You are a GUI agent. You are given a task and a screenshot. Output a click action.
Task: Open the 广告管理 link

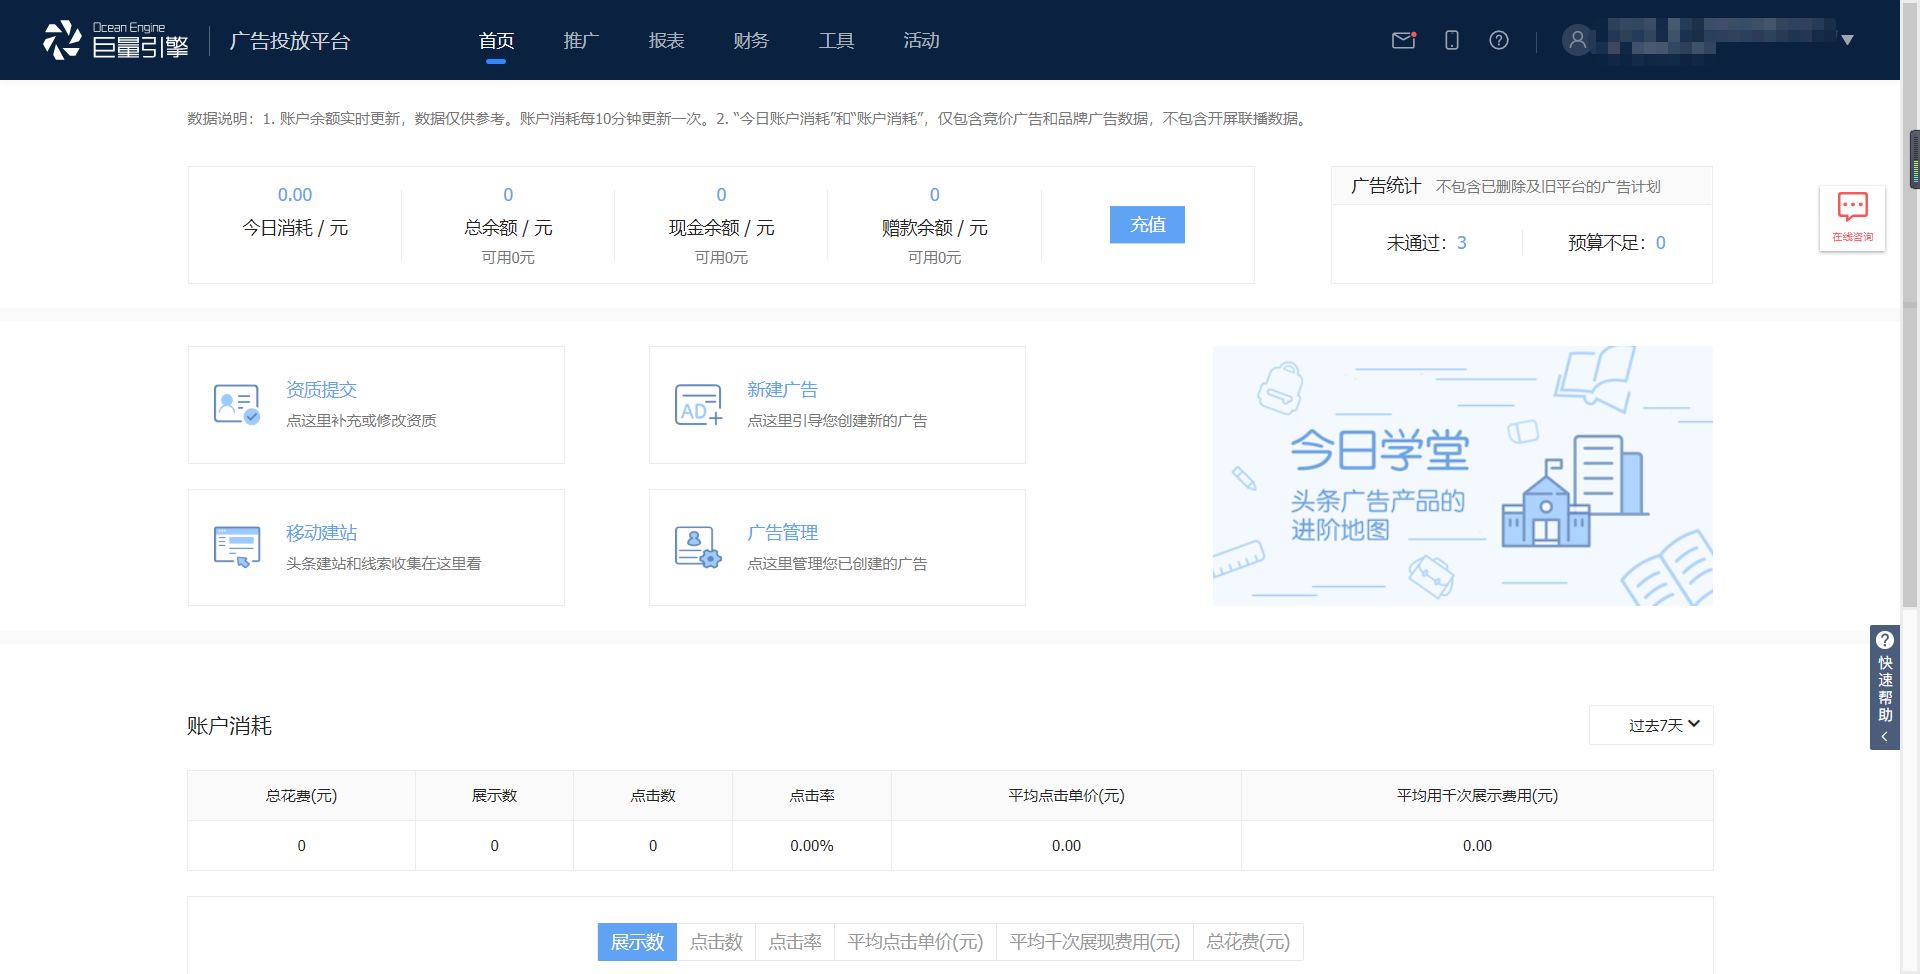(x=782, y=533)
